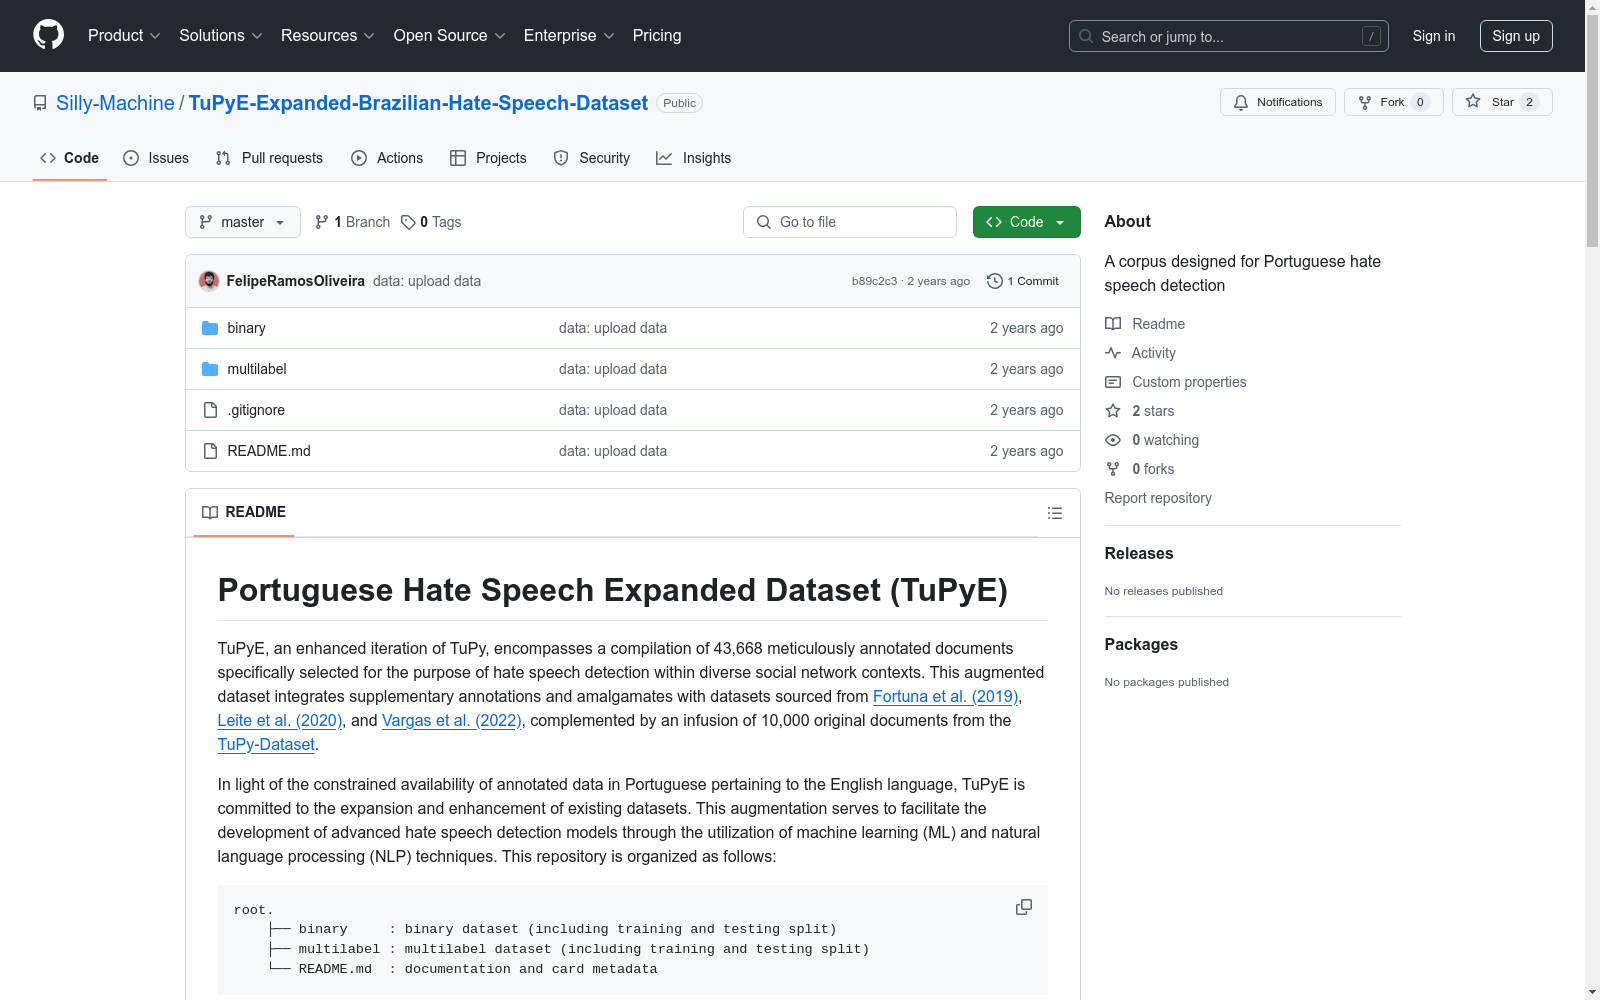Open the master branch selector dropdown

(x=243, y=222)
